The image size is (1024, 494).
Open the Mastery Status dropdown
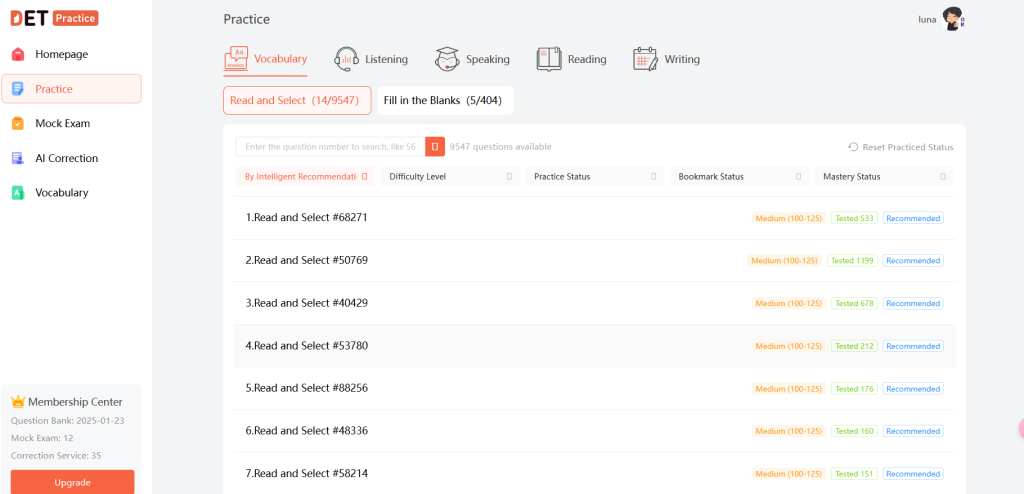click(x=883, y=177)
